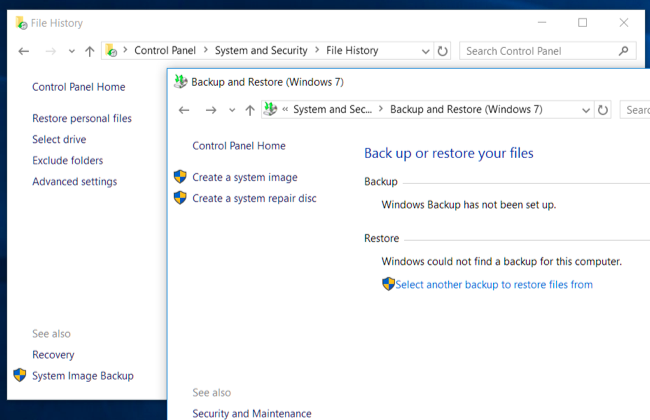The image size is (650, 420).
Task: Go up one level in Backup and Restore window
Action: click(250, 110)
